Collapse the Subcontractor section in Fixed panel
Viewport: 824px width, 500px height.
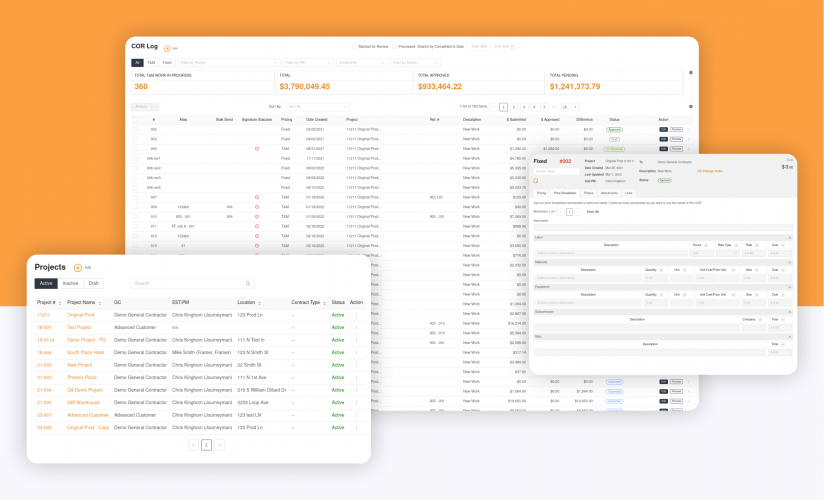point(789,312)
